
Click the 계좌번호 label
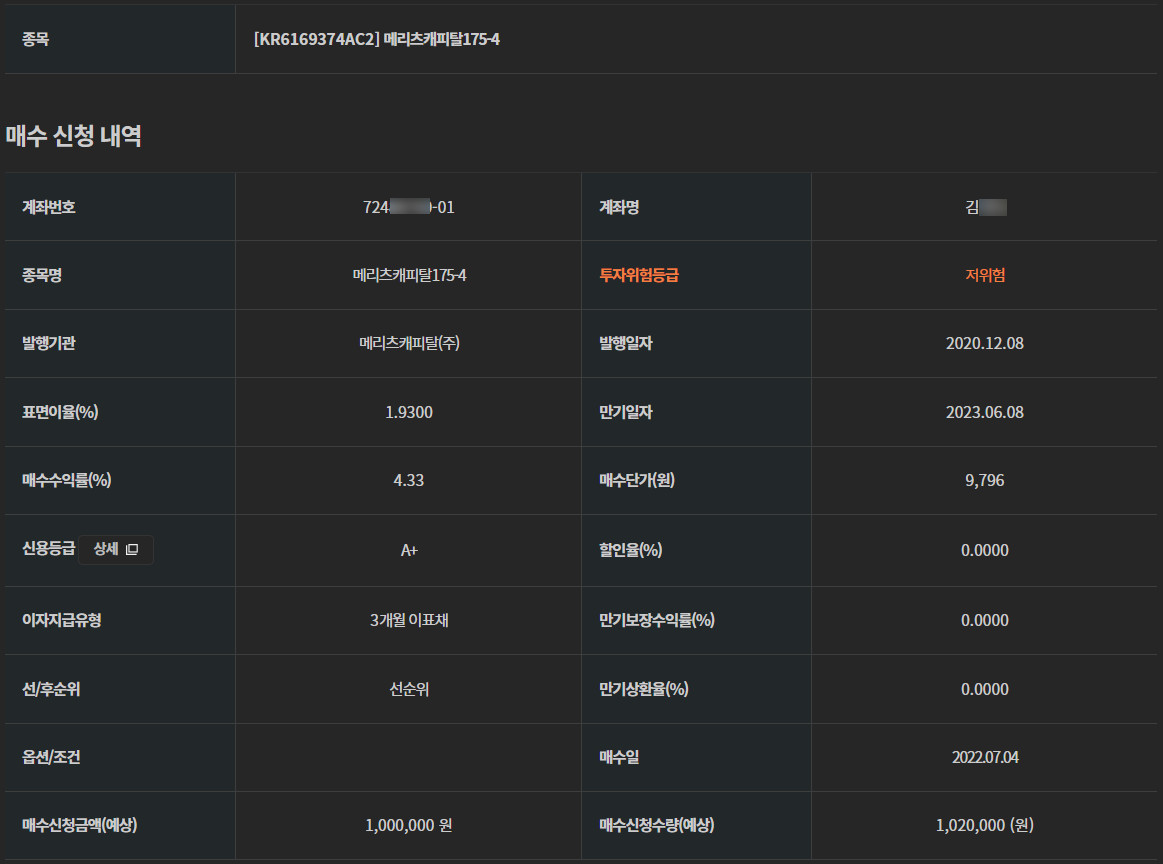[x=49, y=207]
